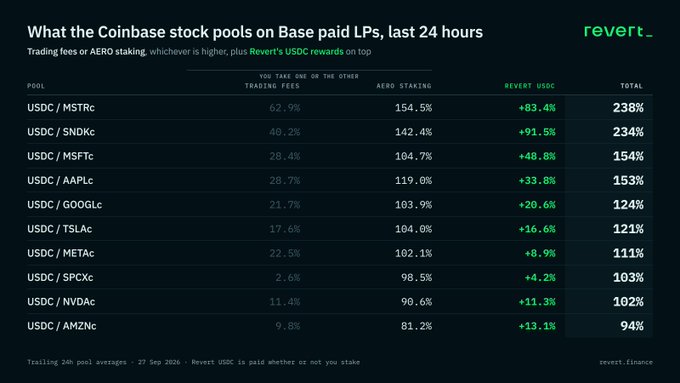Viewport: 680px width, 383px height.
Task: Click the revert.finance footer text
Action: [x=626, y=362]
